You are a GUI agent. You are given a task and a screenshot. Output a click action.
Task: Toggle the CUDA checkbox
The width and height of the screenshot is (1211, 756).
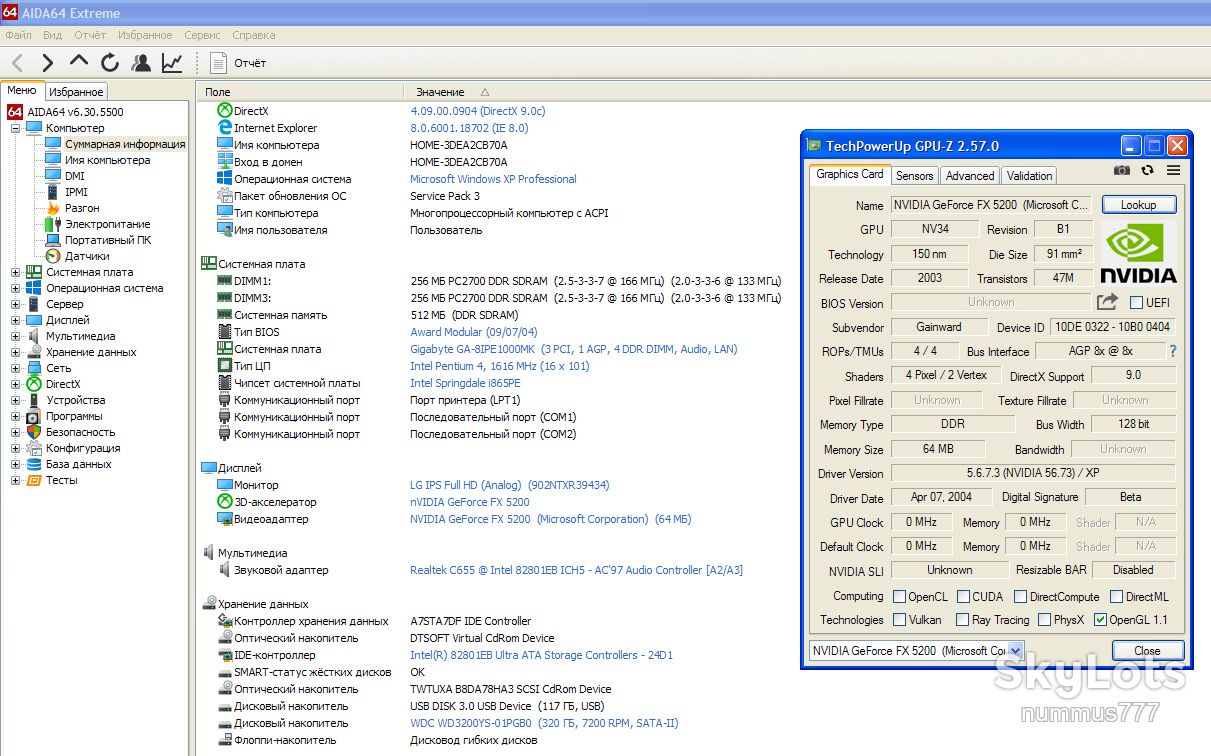click(x=963, y=596)
